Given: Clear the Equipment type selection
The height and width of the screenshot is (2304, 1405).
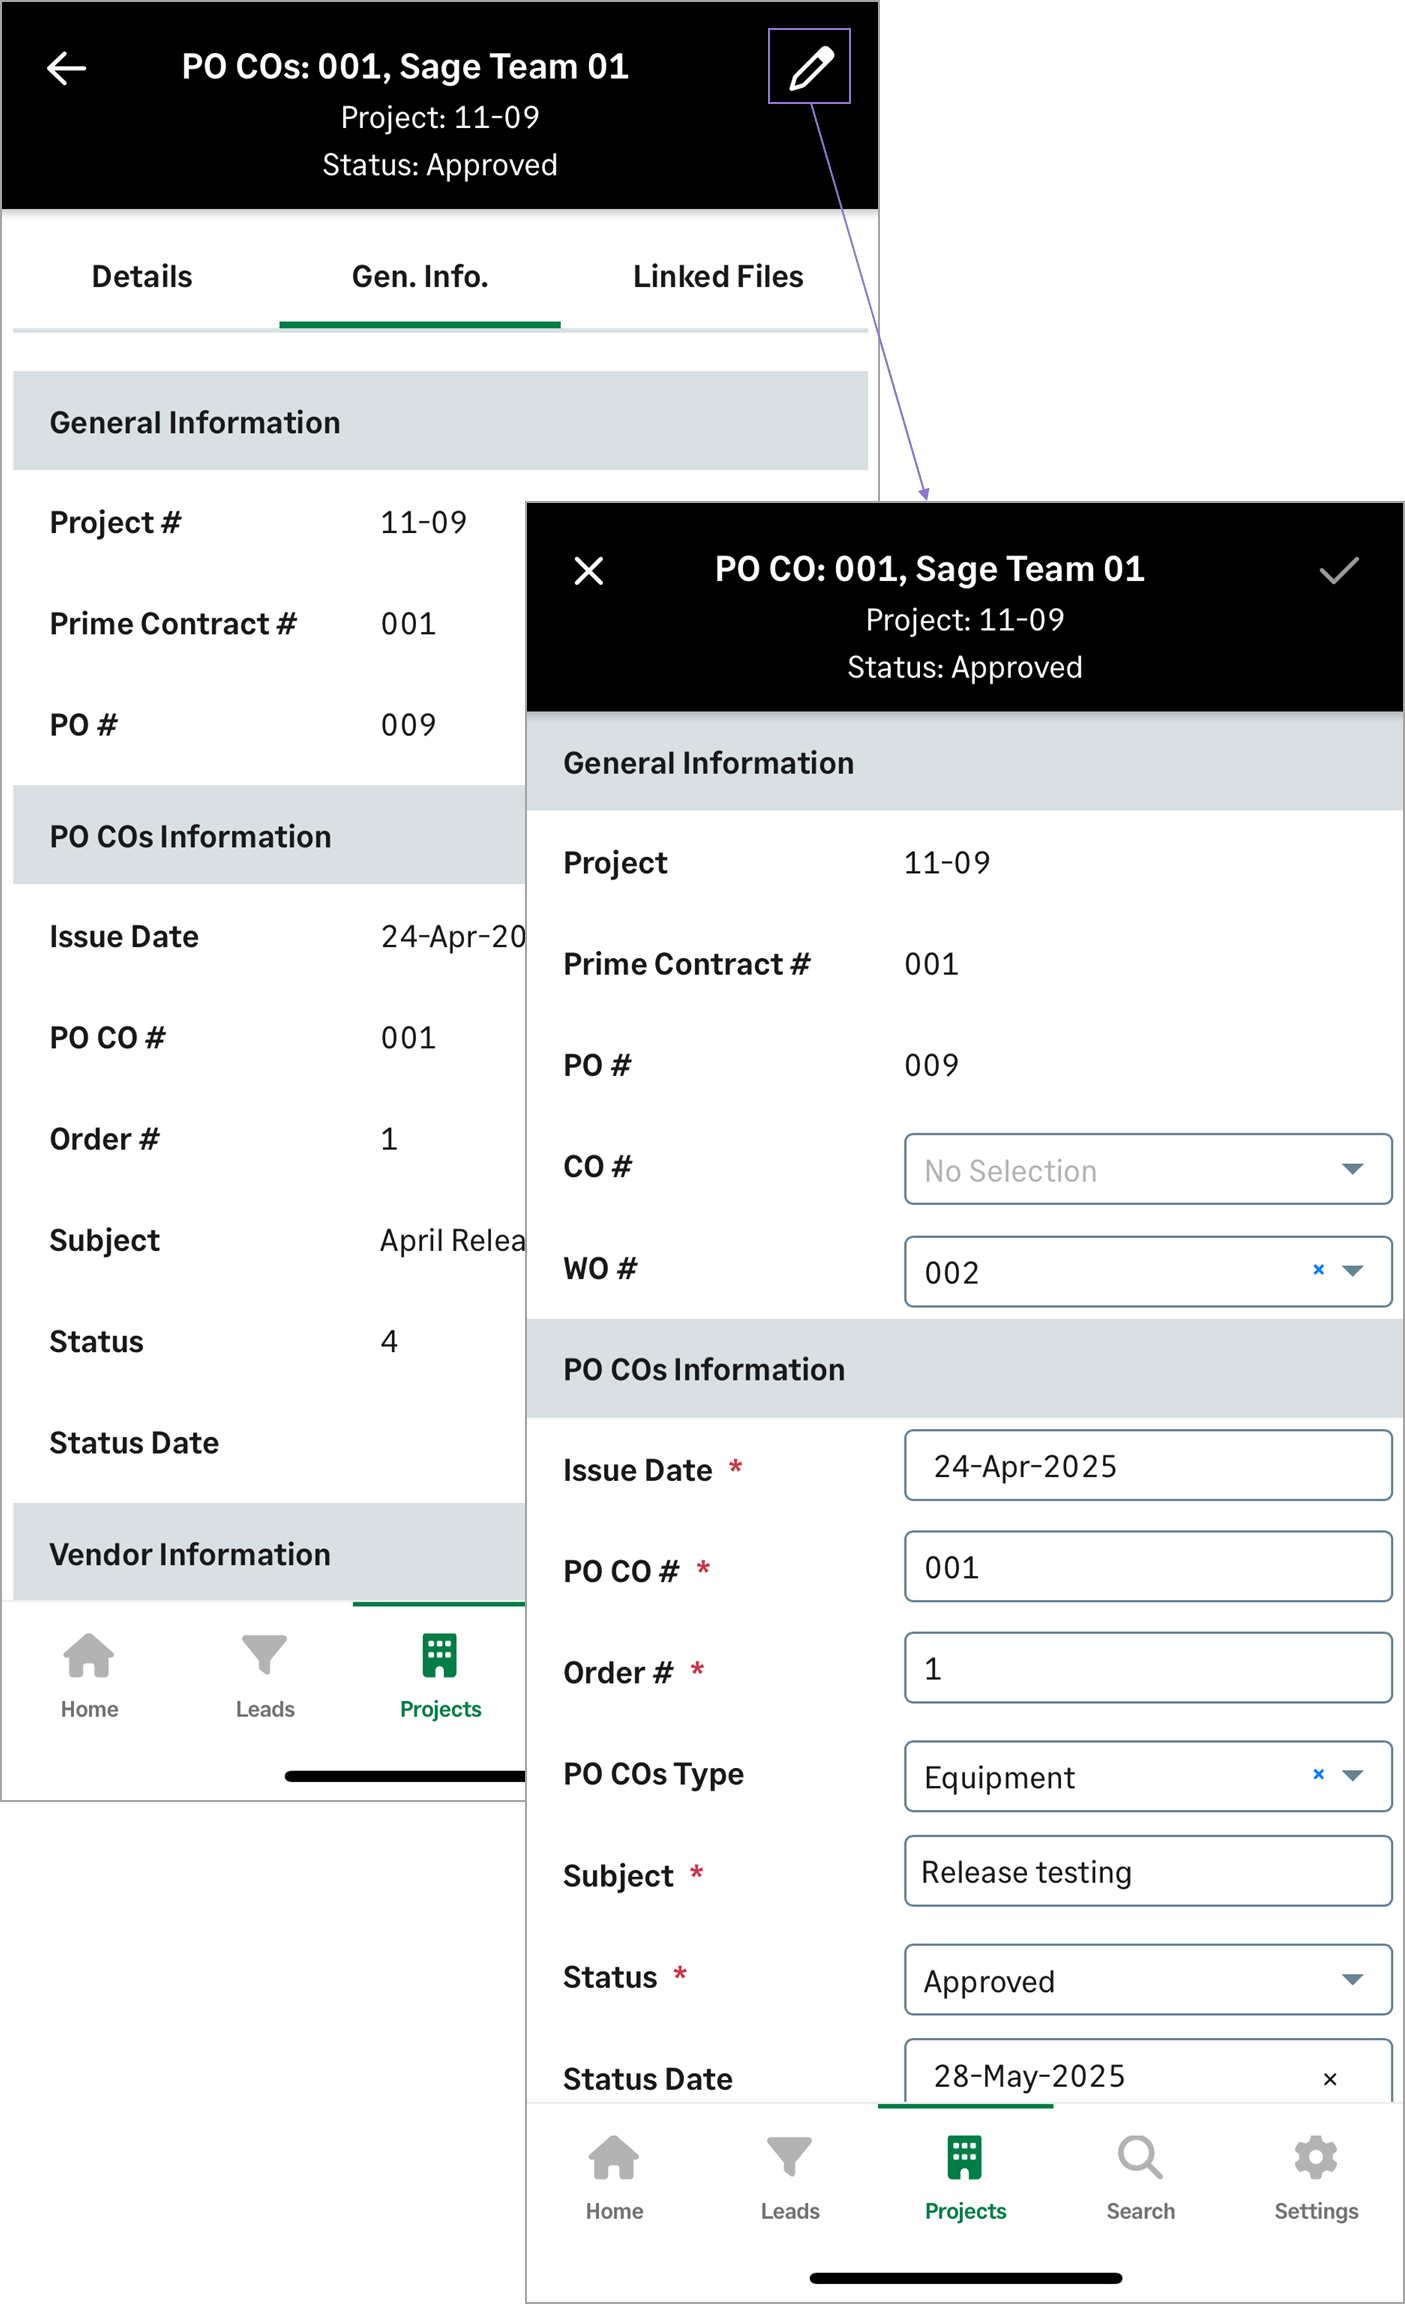Looking at the screenshot, I should [x=1318, y=1775].
